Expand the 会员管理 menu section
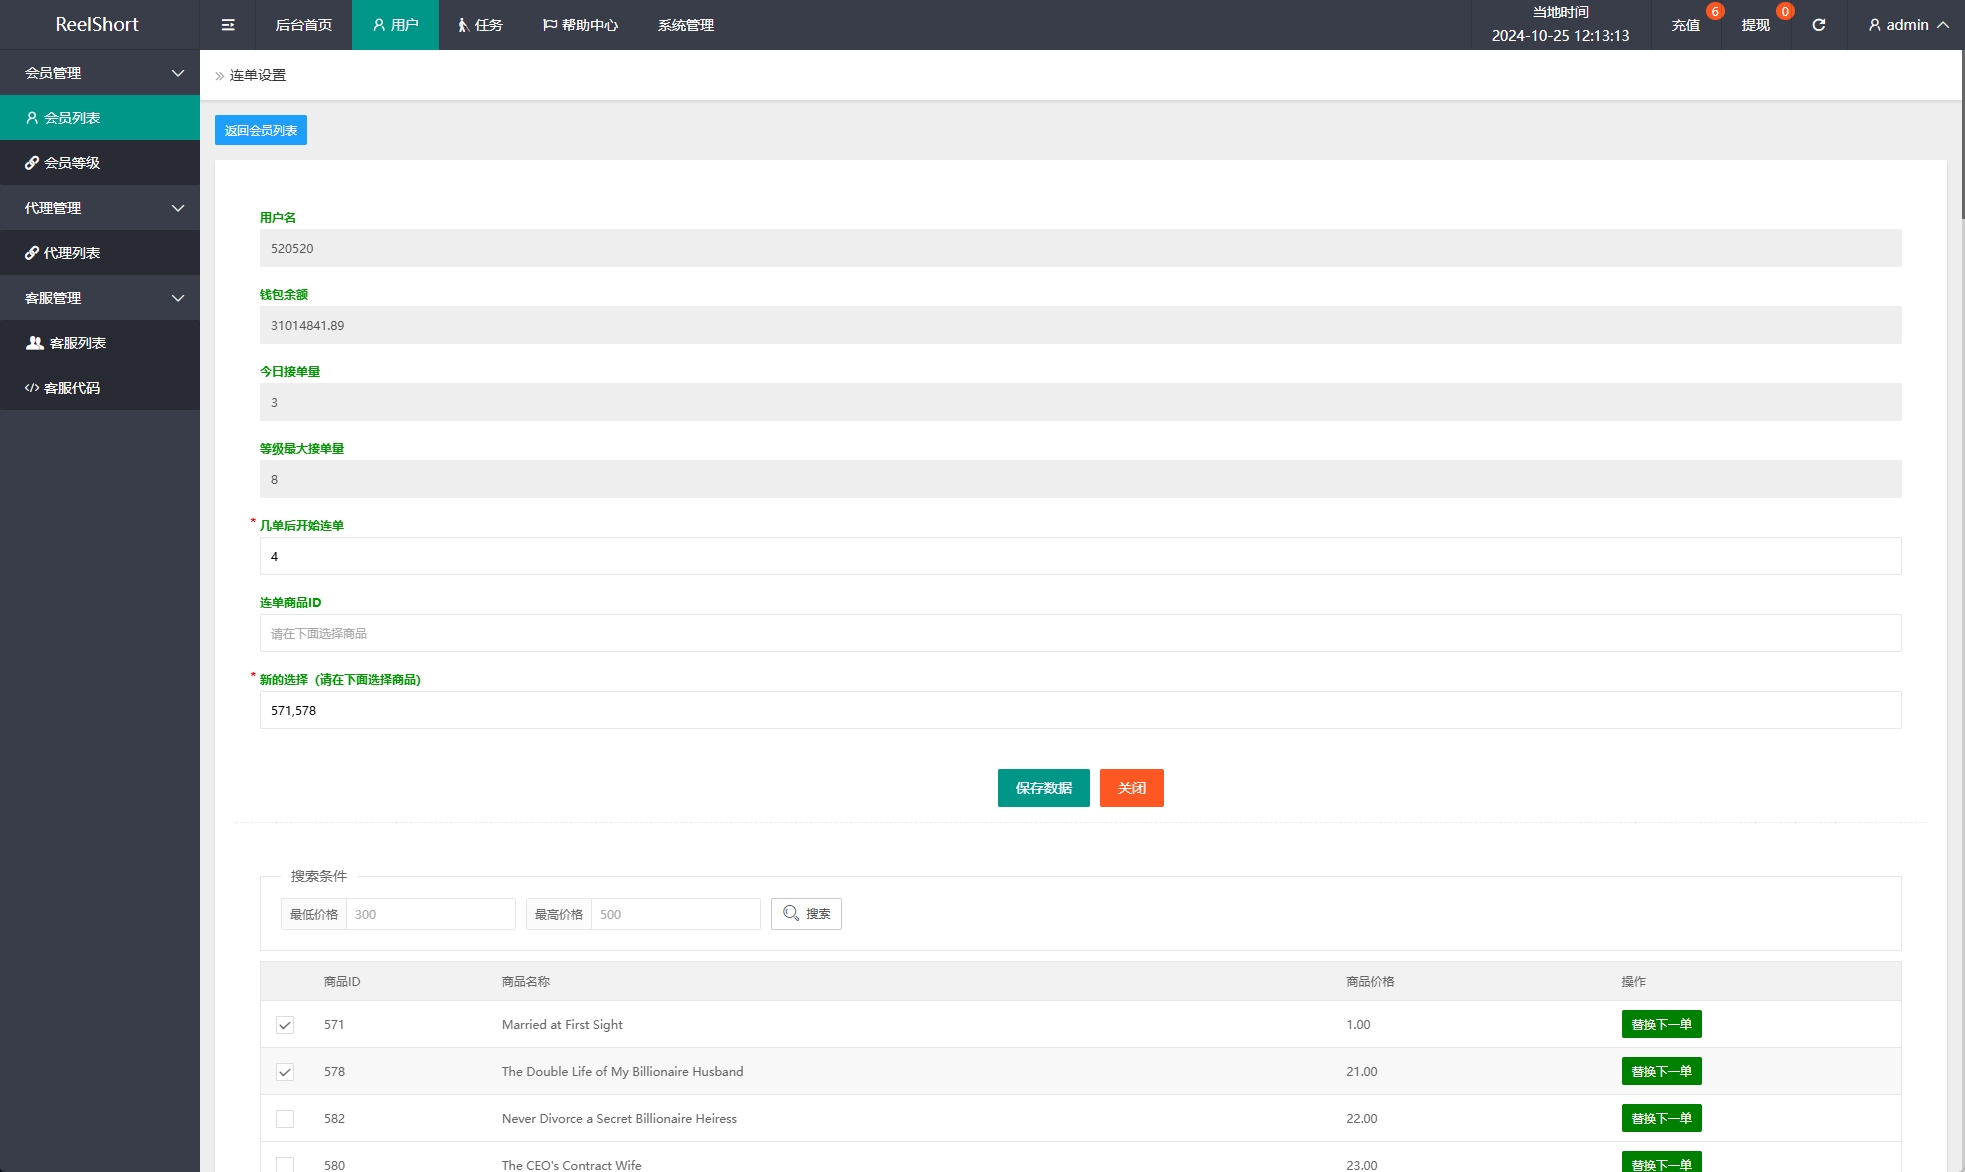This screenshot has width=1965, height=1172. coord(99,71)
